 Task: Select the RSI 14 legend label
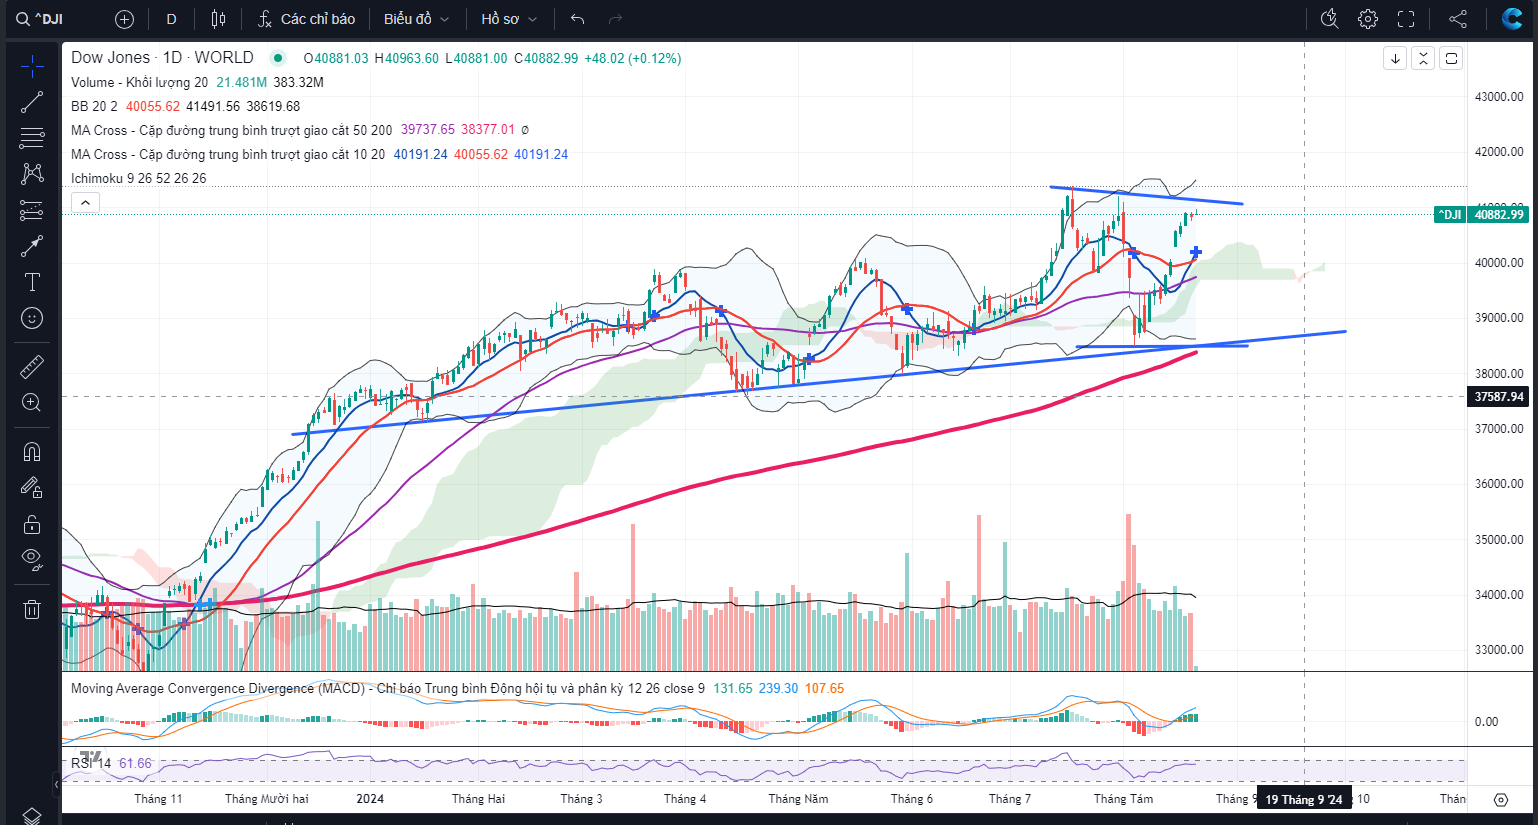(91, 763)
